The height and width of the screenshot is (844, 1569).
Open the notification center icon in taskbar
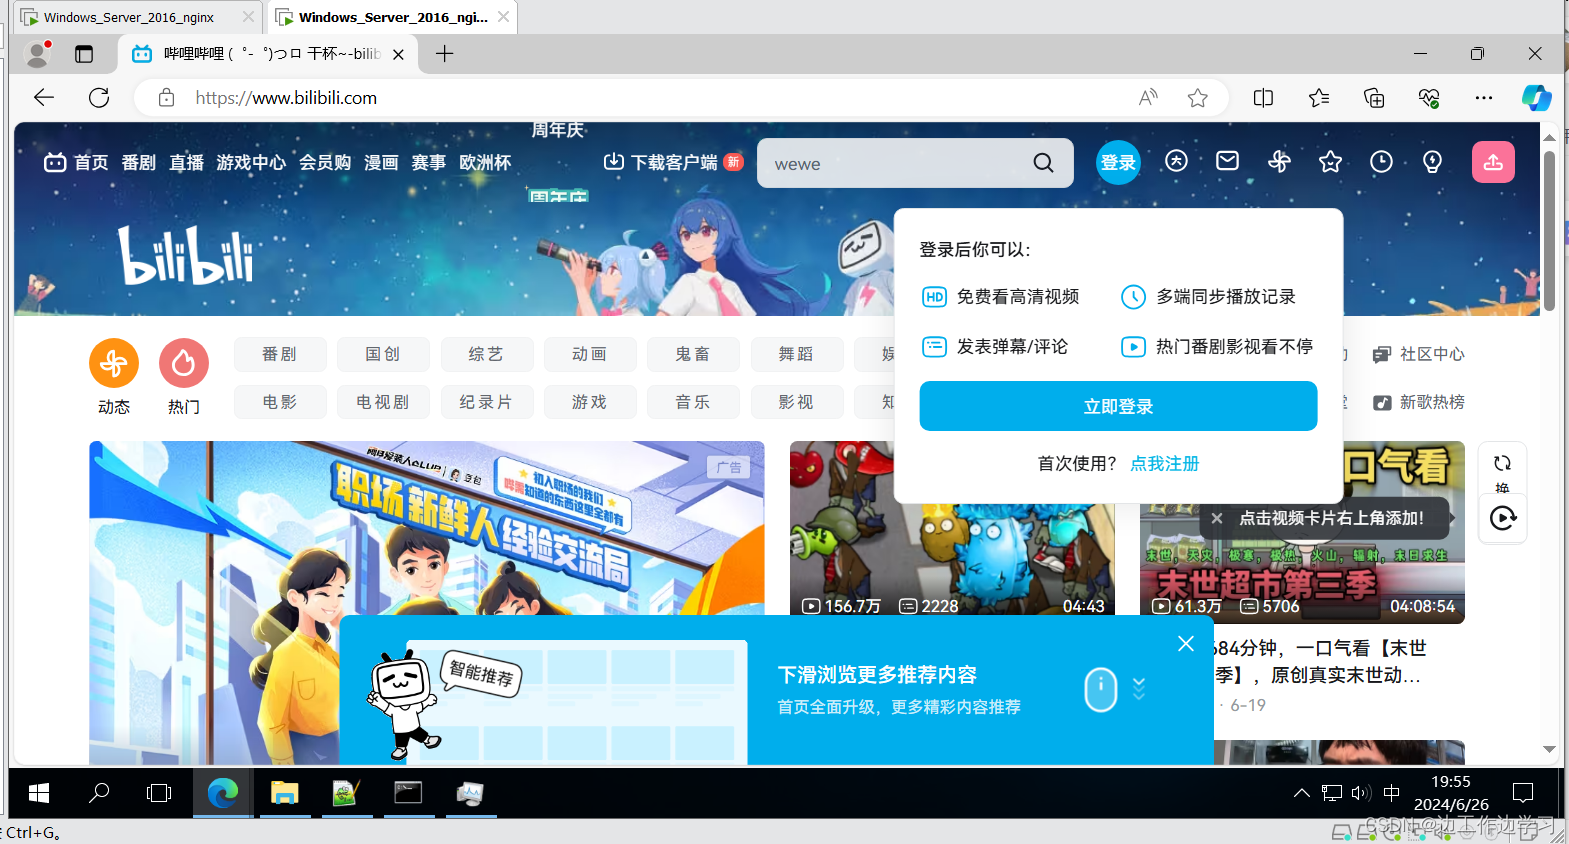(1523, 793)
